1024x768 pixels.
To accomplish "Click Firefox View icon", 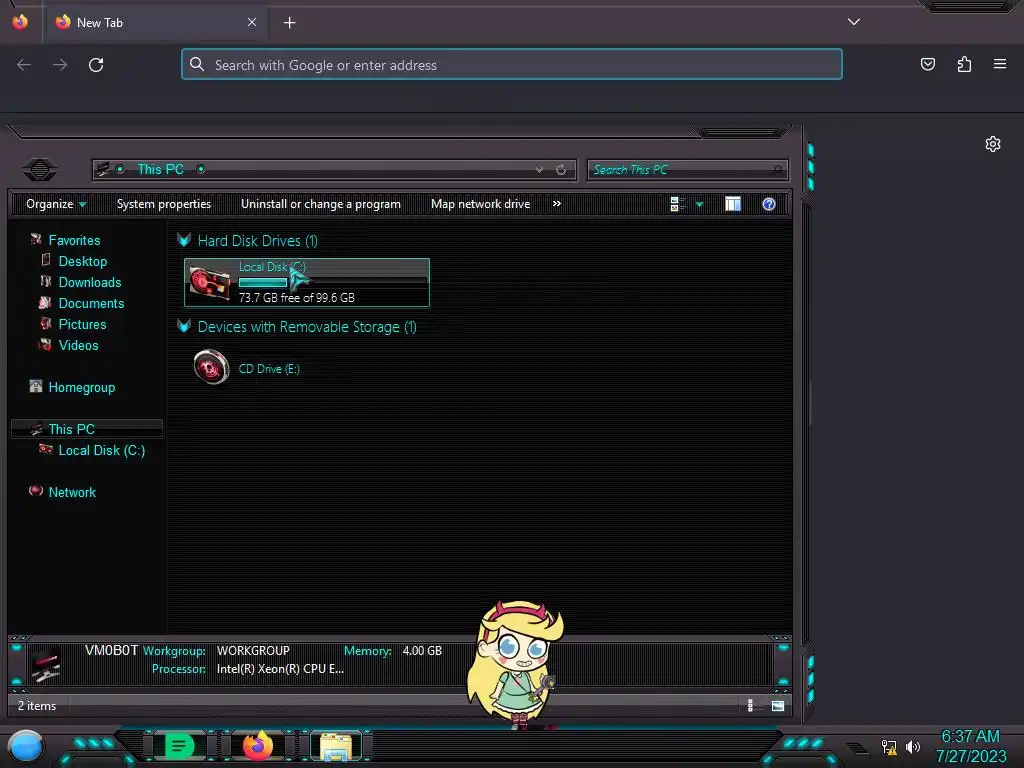I will coord(20,22).
